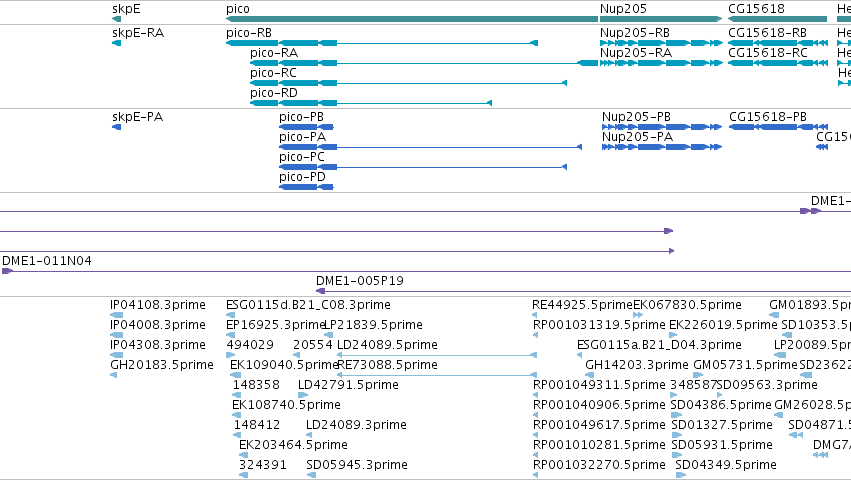Screen dimensions: 851x480
Task: Select the Nup205-RB transcript label
Action: (634, 33)
